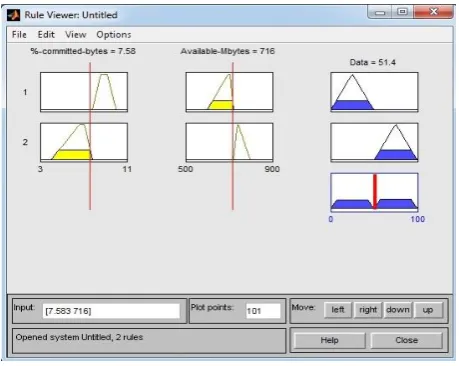Viewport: 459px width, 366px height.
Task: Click rule 1 %-committed-bytes membership plot
Action: click(x=84, y=92)
